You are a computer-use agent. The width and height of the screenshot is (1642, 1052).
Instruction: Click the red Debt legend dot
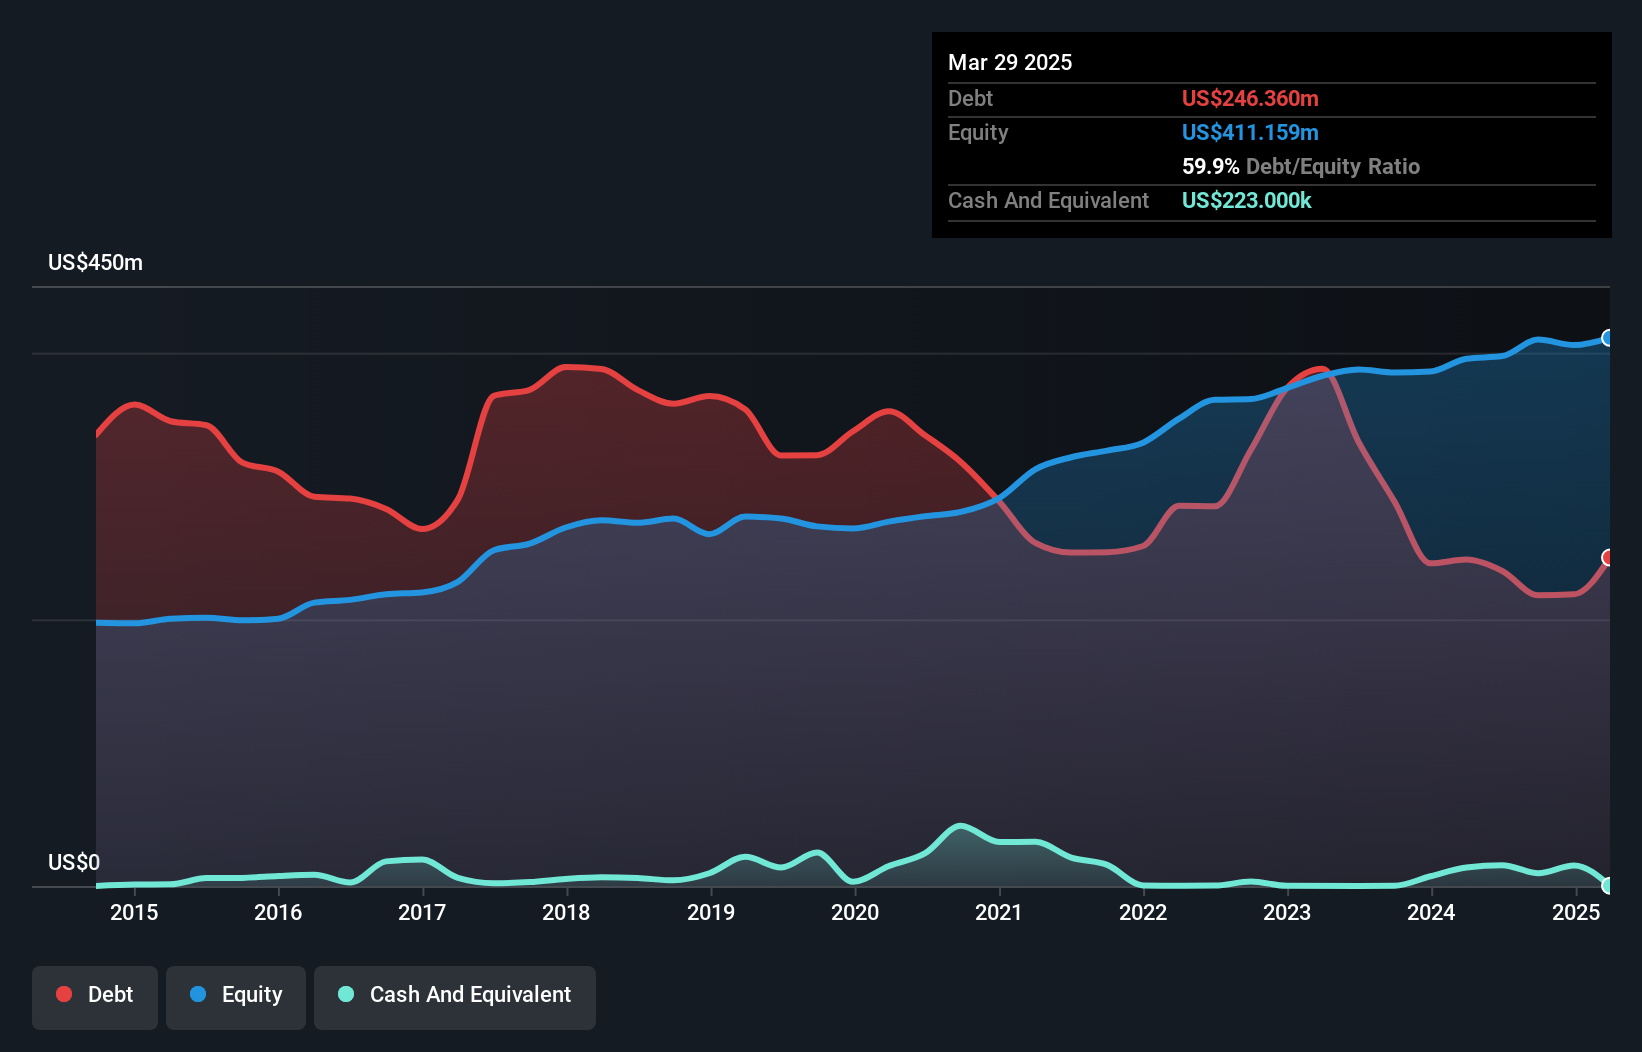tap(64, 994)
